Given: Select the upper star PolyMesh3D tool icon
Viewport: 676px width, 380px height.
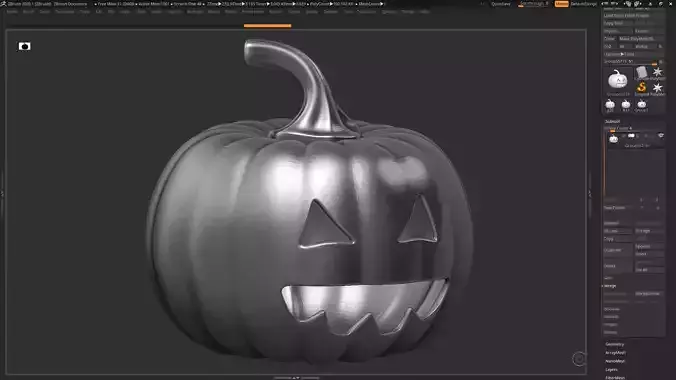Looking at the screenshot, I should click(x=657, y=72).
